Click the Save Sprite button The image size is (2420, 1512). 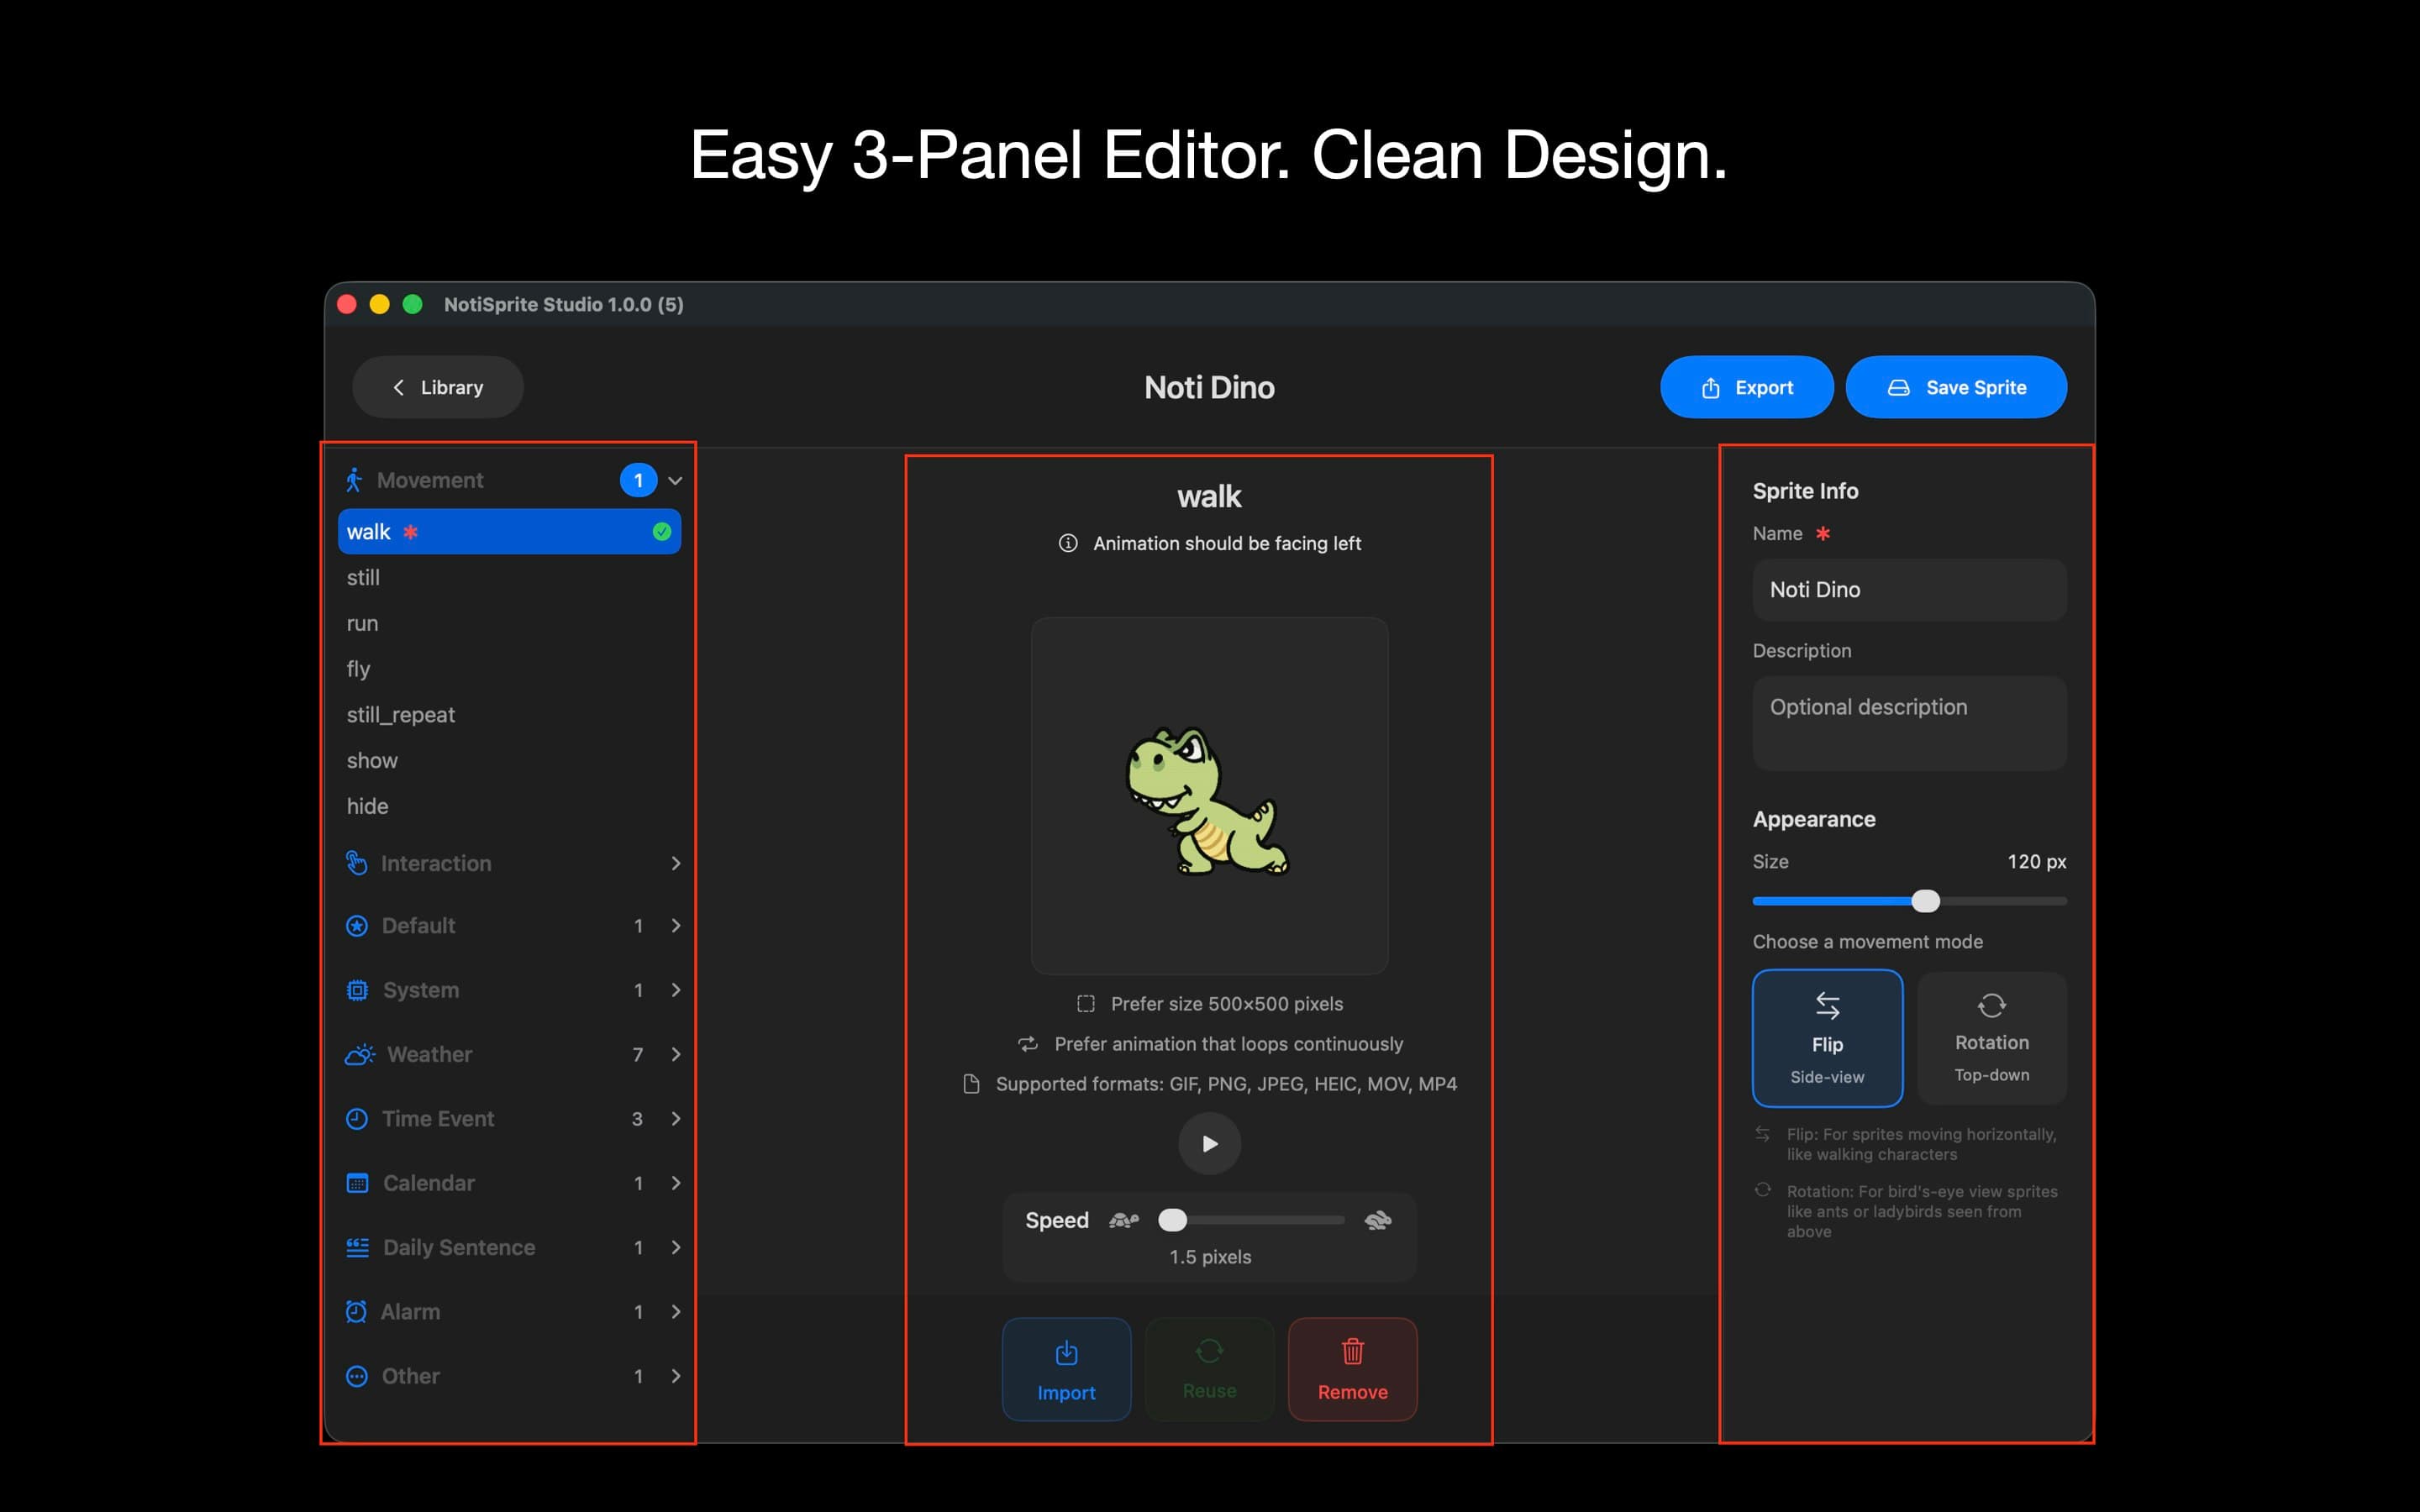(x=1956, y=387)
